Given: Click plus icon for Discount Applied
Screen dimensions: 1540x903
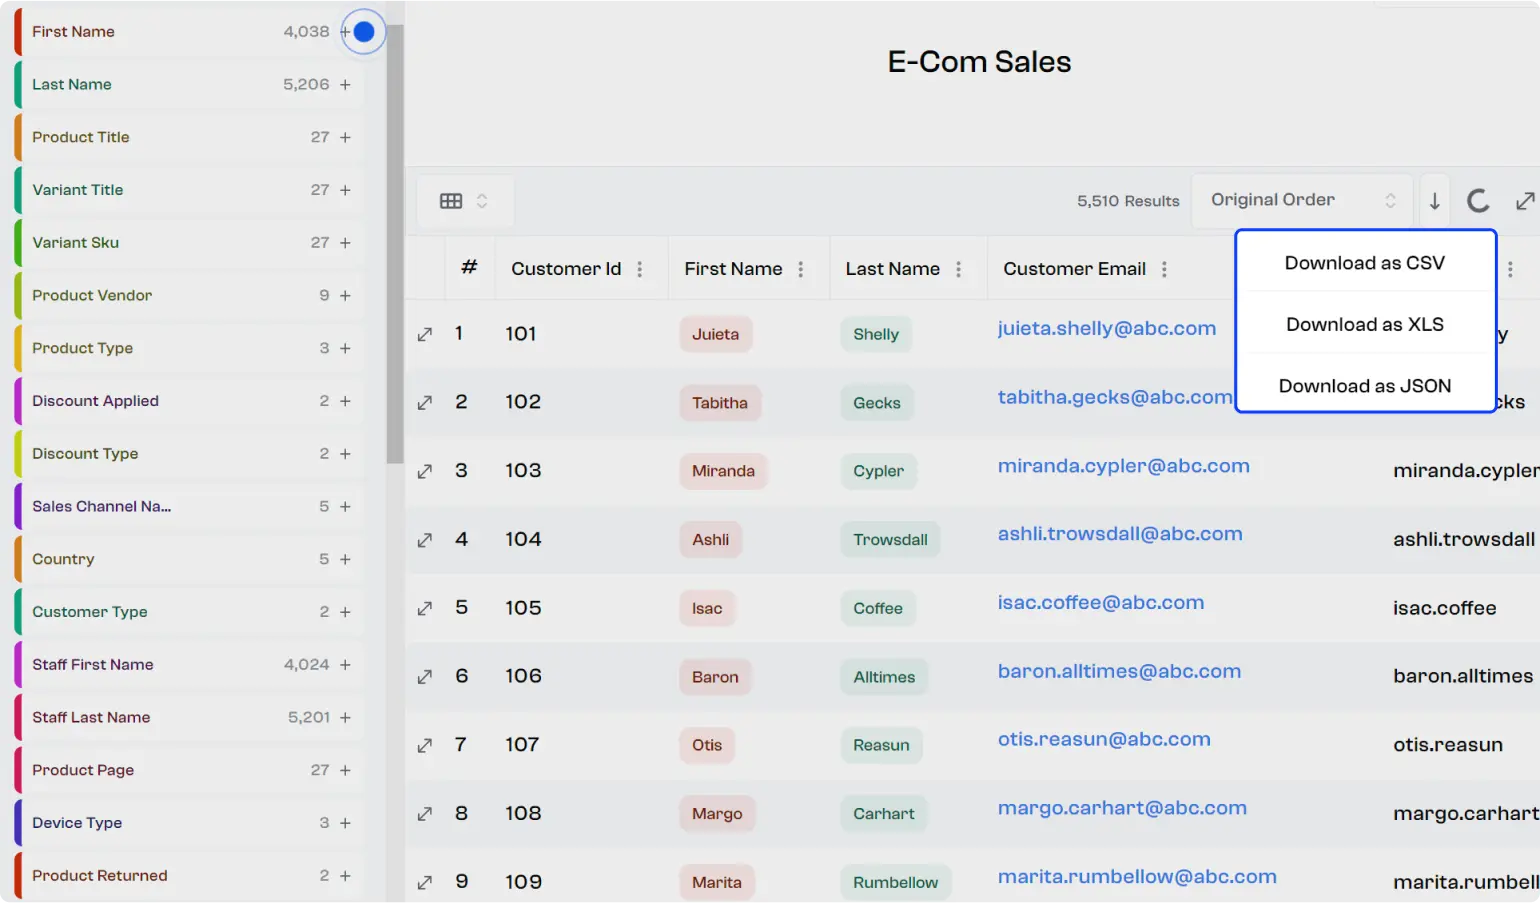Looking at the screenshot, I should (345, 401).
